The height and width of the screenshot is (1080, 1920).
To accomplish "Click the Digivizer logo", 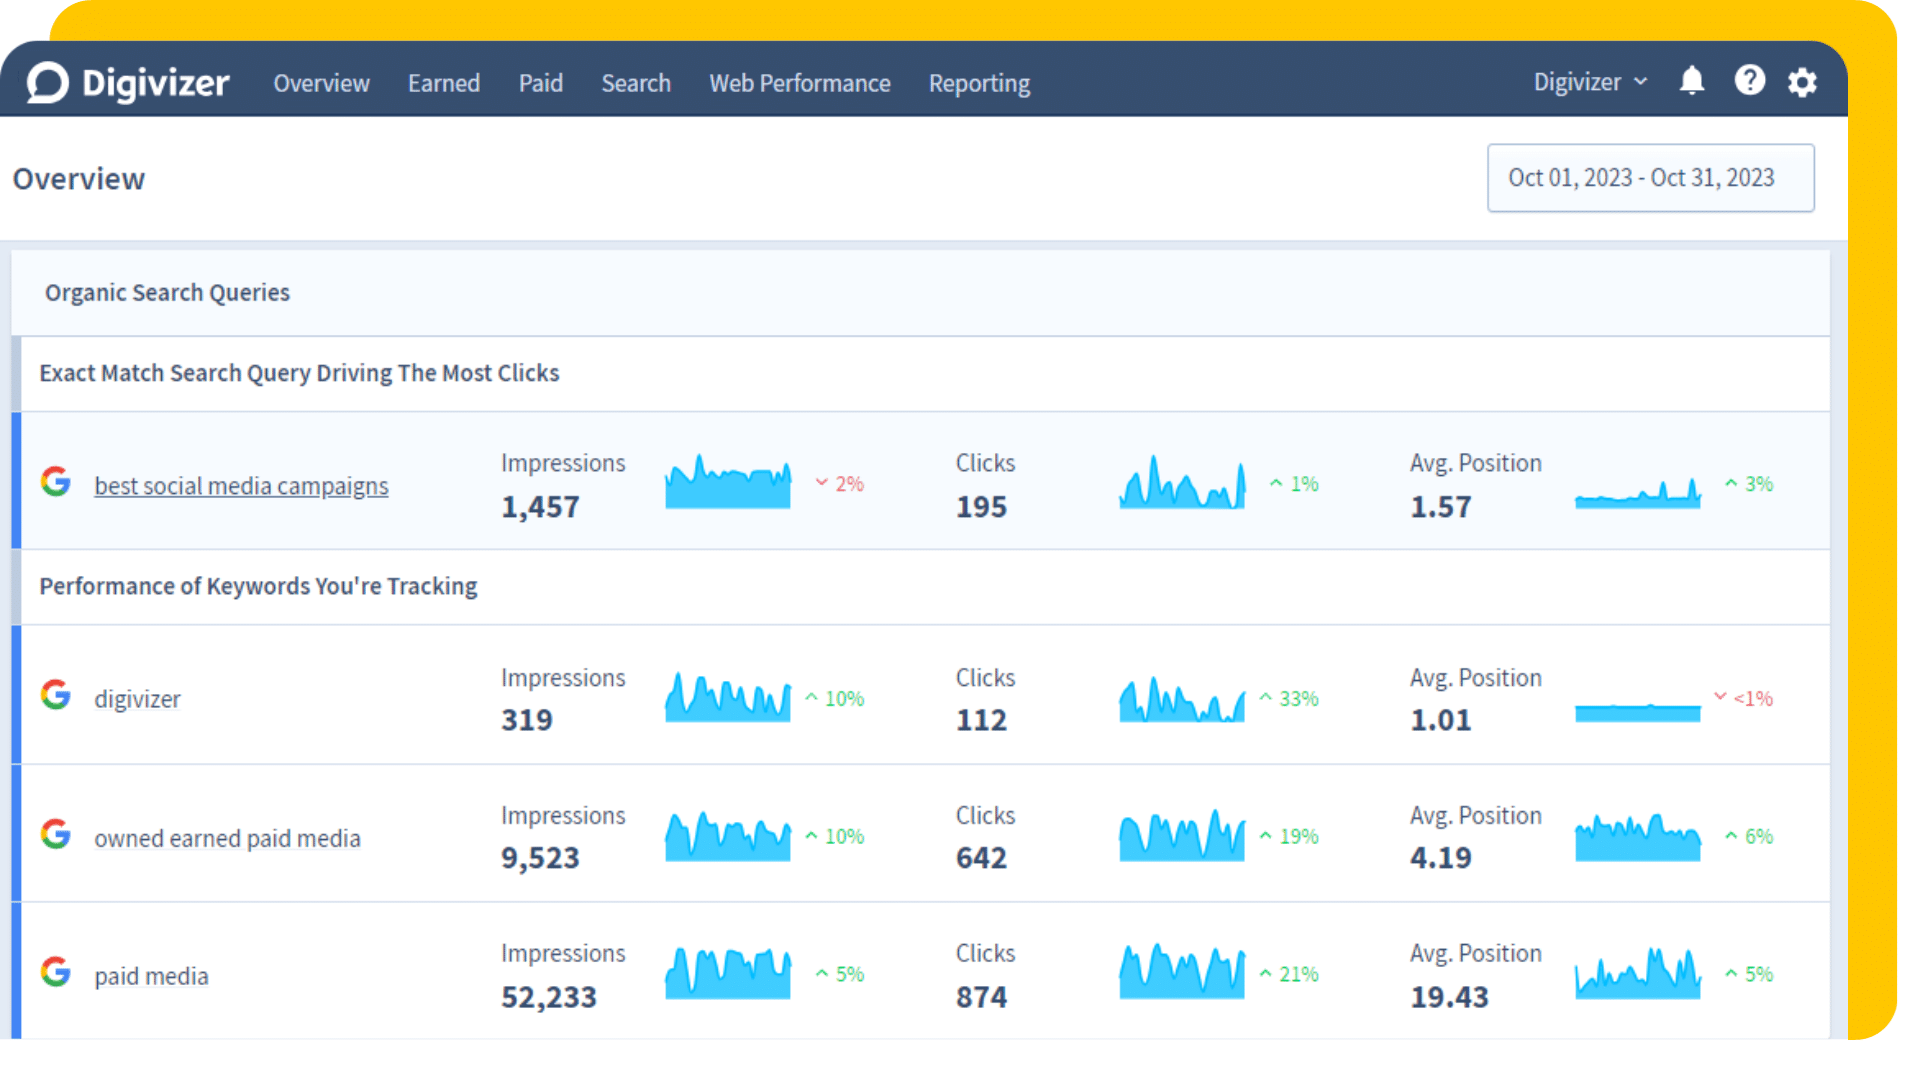I will [x=128, y=83].
